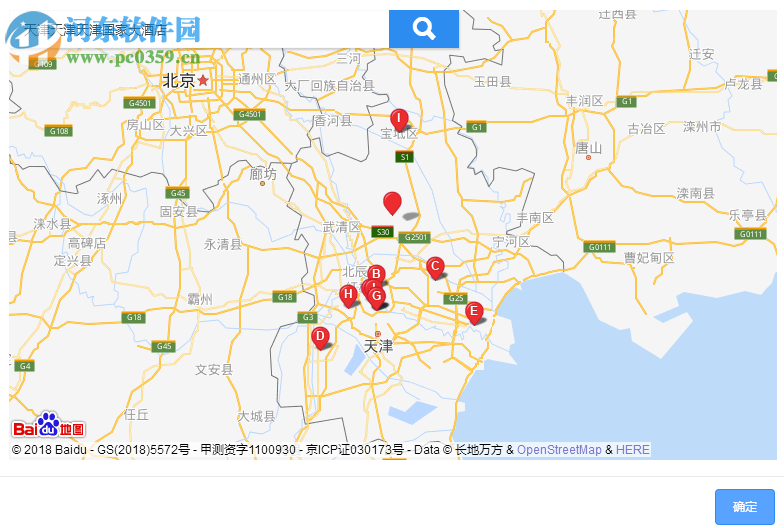
Task: Click the 丰南区 district label
Action: tap(535, 218)
